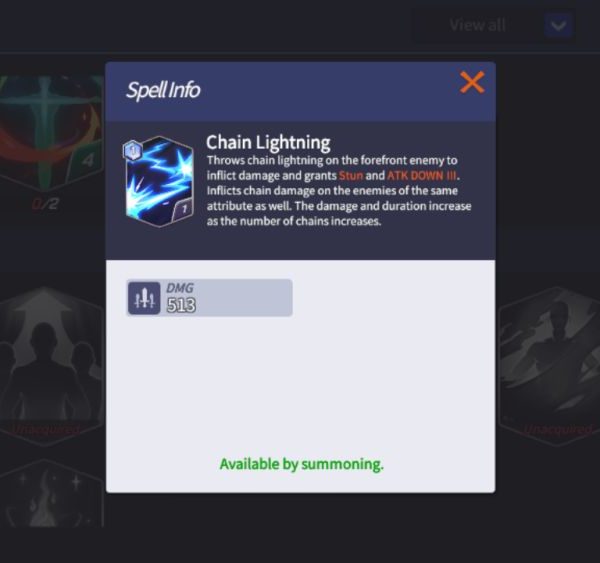Screen dimensions: 600x563
Task: Expand the dropdown chevron beside View all
Action: (x=558, y=25)
